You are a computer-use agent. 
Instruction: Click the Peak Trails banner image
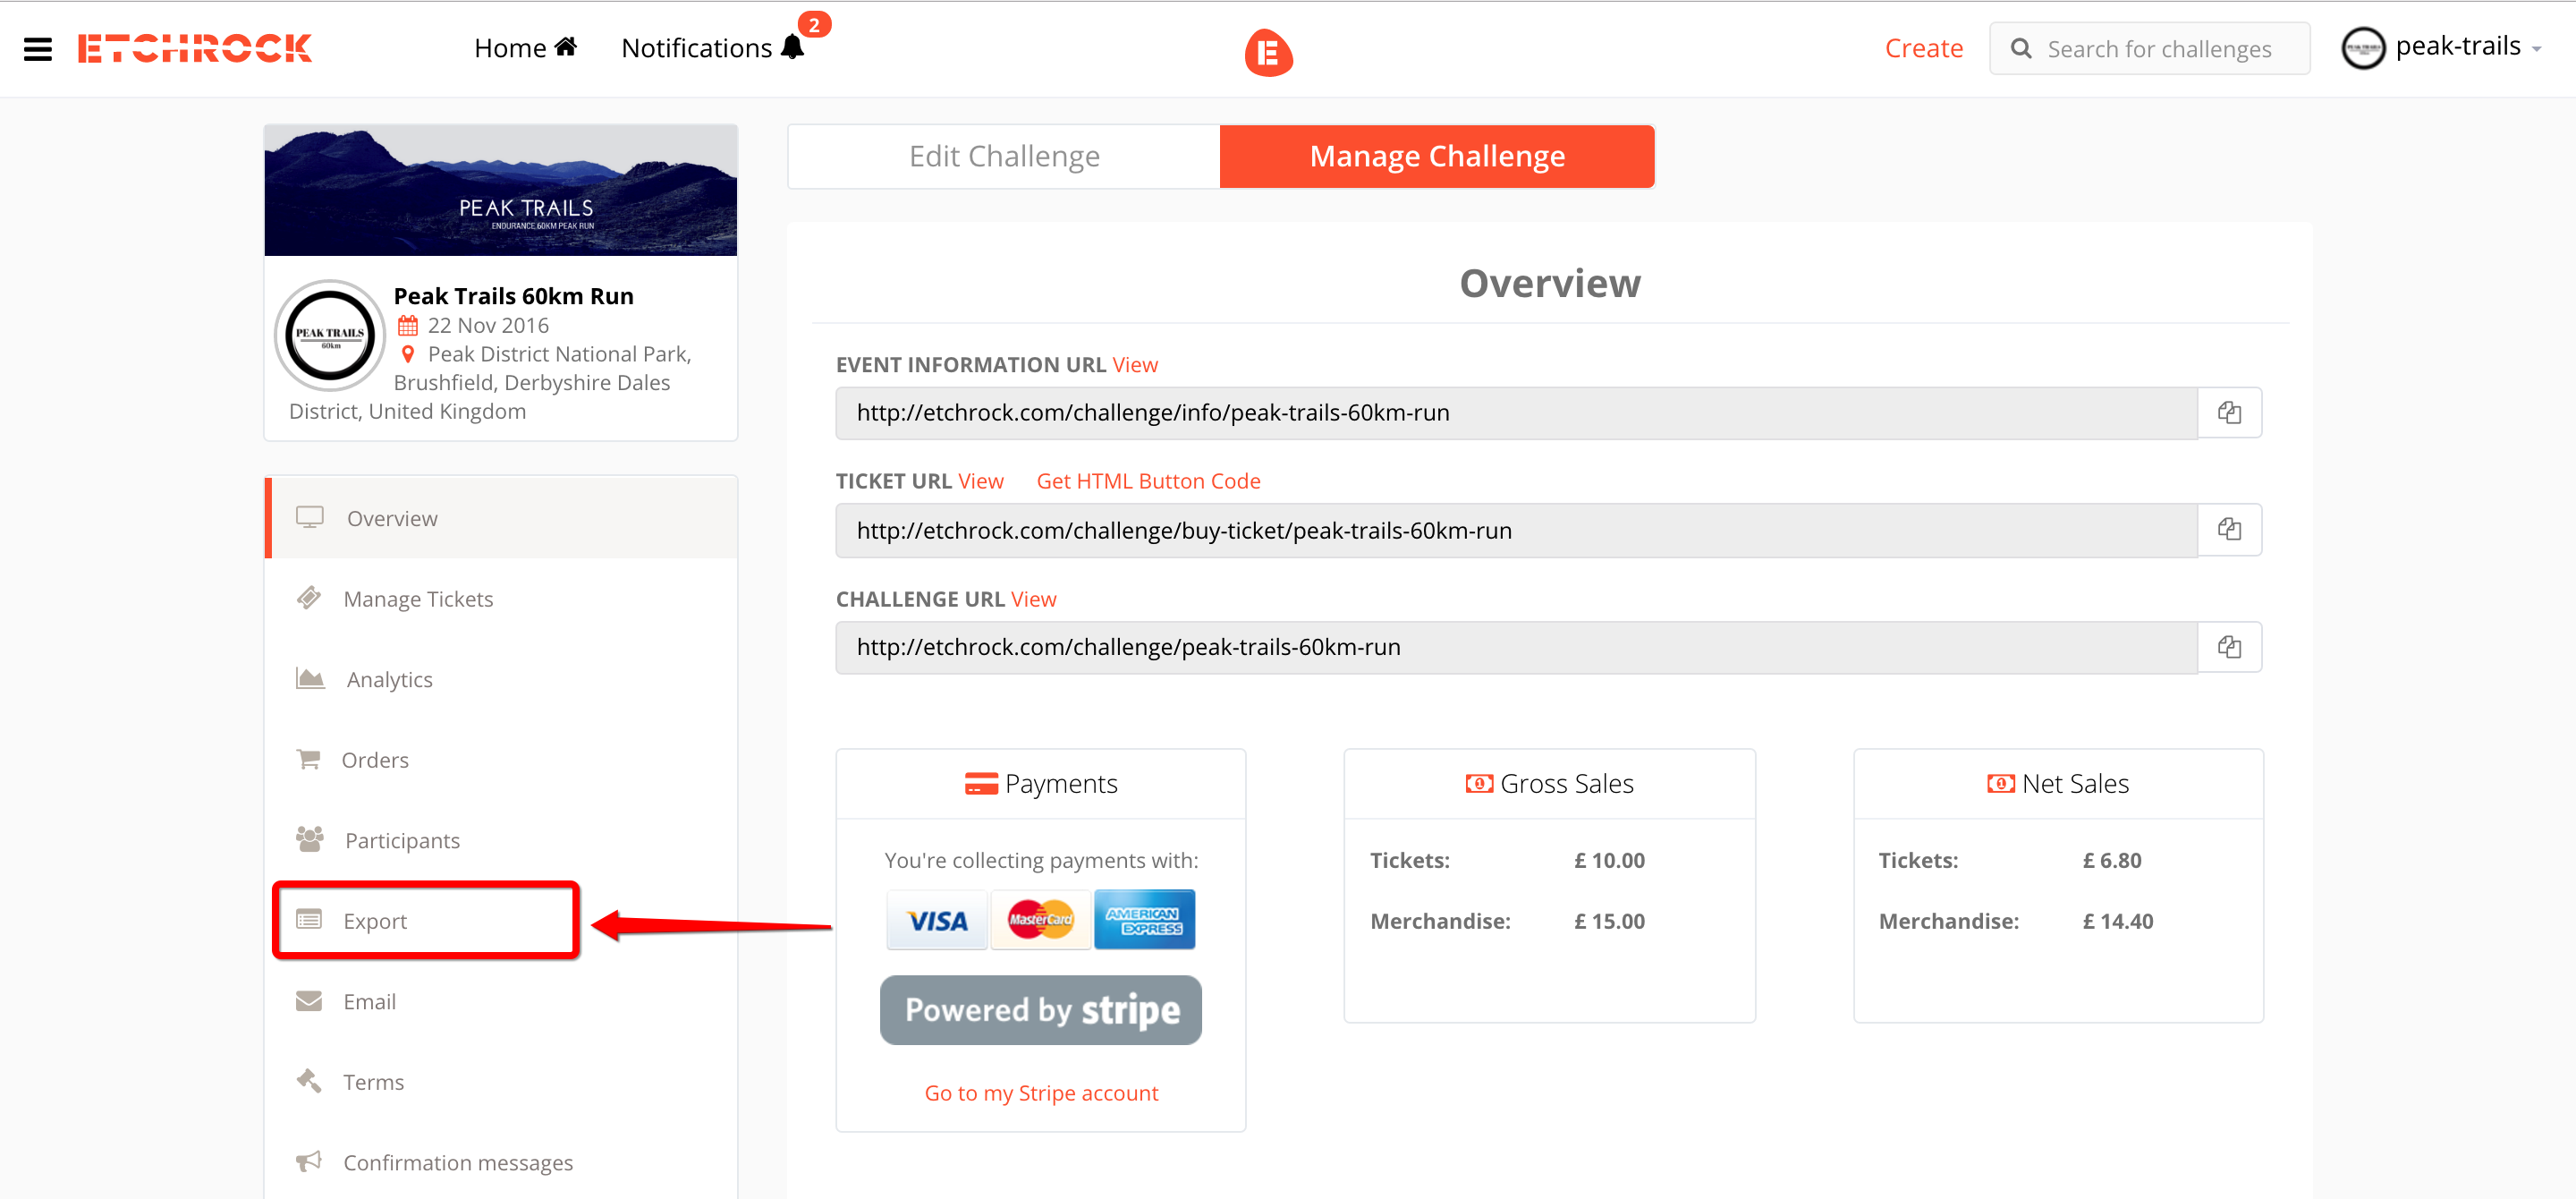500,190
